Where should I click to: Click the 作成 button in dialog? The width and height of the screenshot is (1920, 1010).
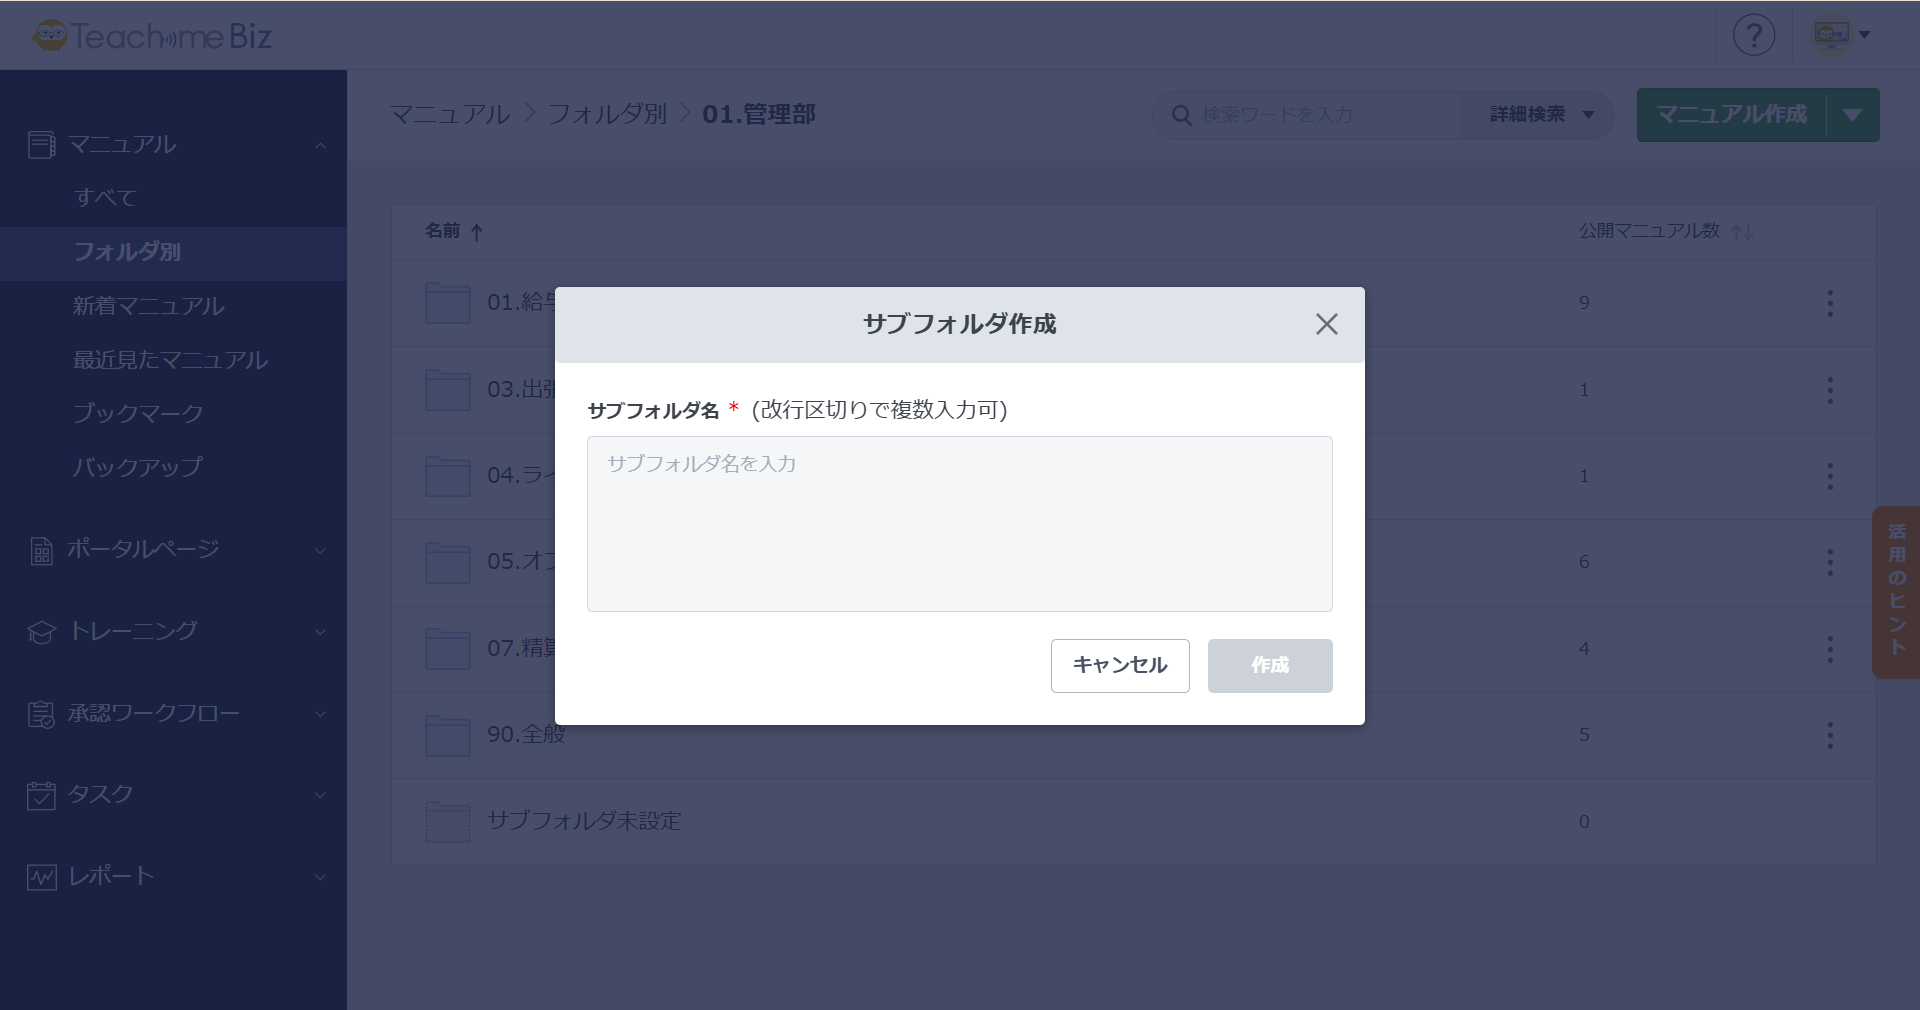click(x=1269, y=666)
